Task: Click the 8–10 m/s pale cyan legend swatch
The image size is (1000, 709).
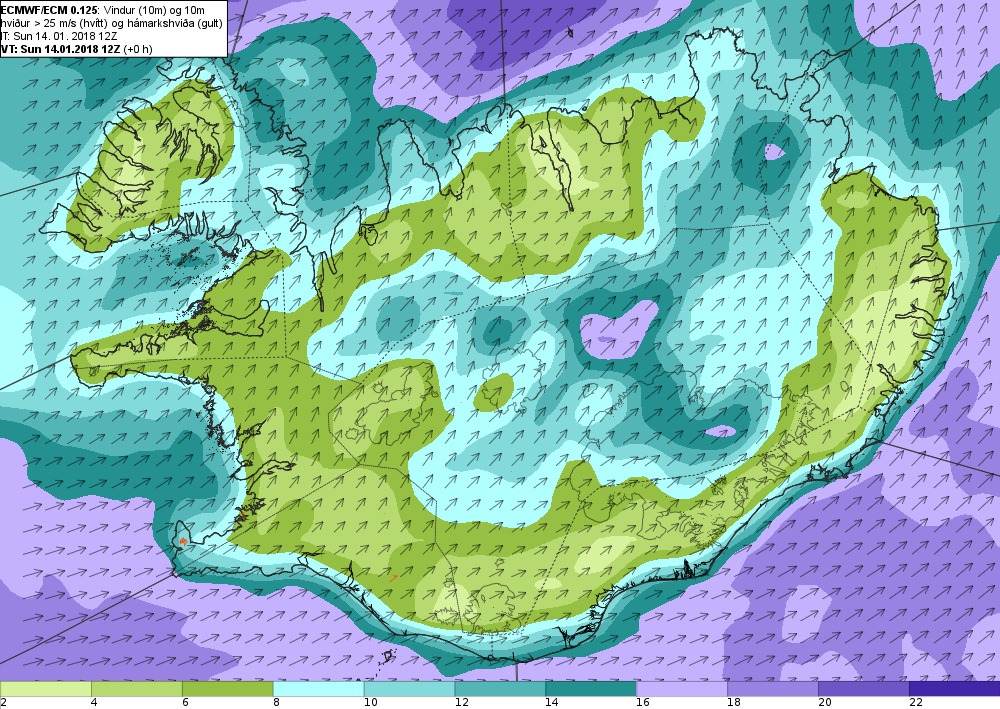Action: [x=319, y=689]
